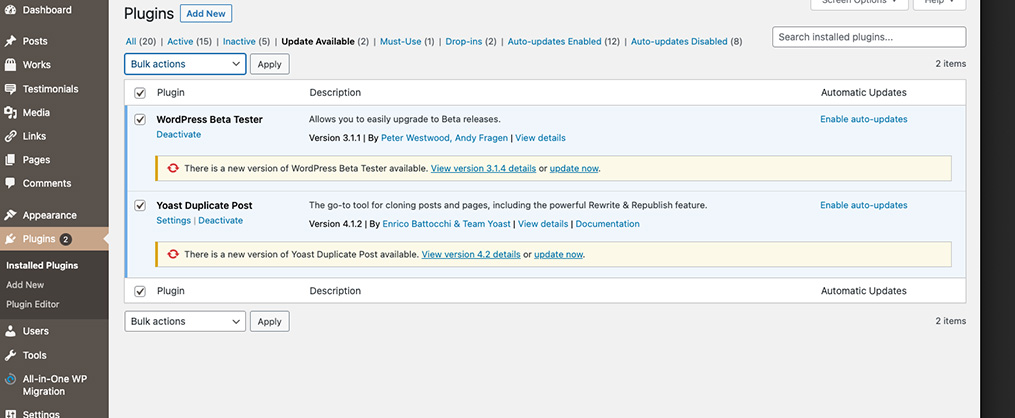Click update now for Yoast Duplicate Post
This screenshot has width=1015, height=418.
(559, 254)
